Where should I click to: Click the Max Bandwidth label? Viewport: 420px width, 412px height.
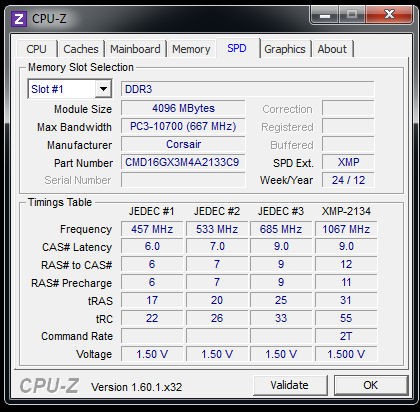tap(74, 127)
